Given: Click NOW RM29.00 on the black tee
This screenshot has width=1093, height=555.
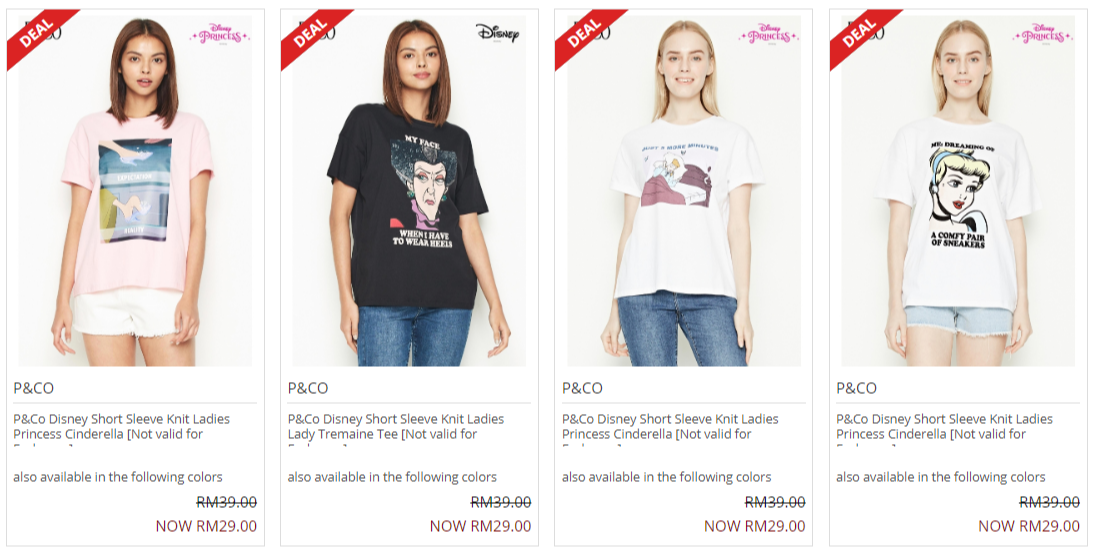Looking at the screenshot, I should coord(480,526).
